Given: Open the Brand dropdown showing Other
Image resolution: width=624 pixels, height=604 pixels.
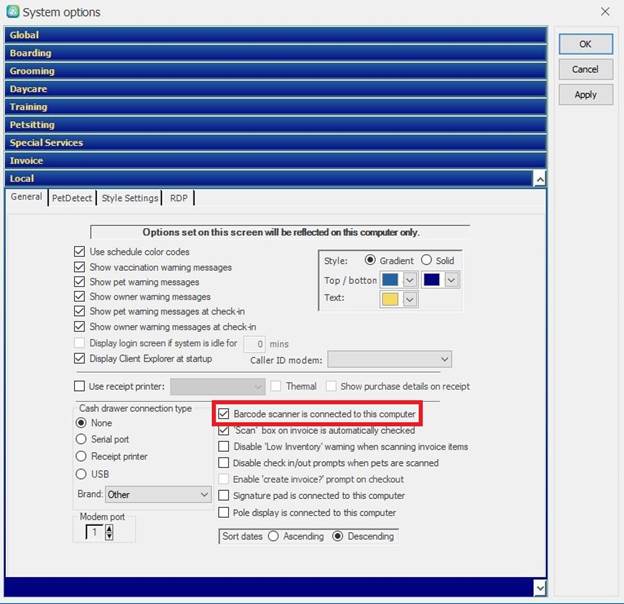Looking at the screenshot, I should click(x=203, y=494).
